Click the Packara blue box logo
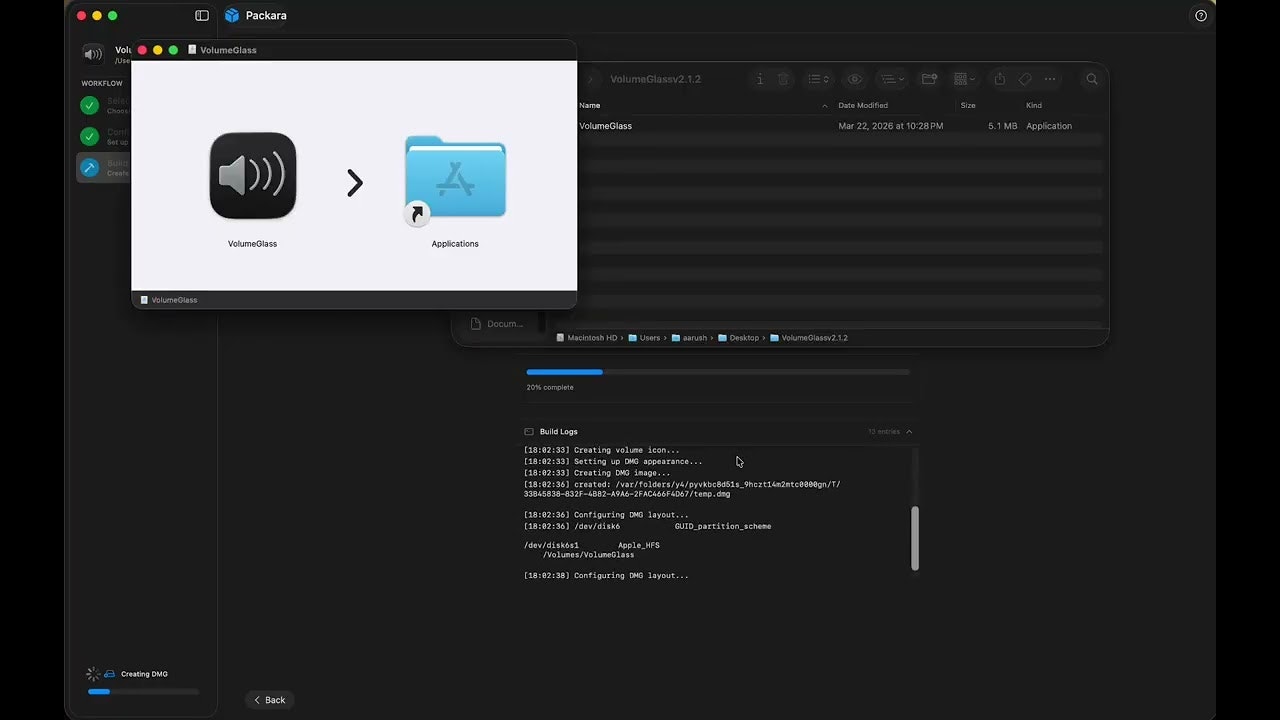 pos(232,15)
